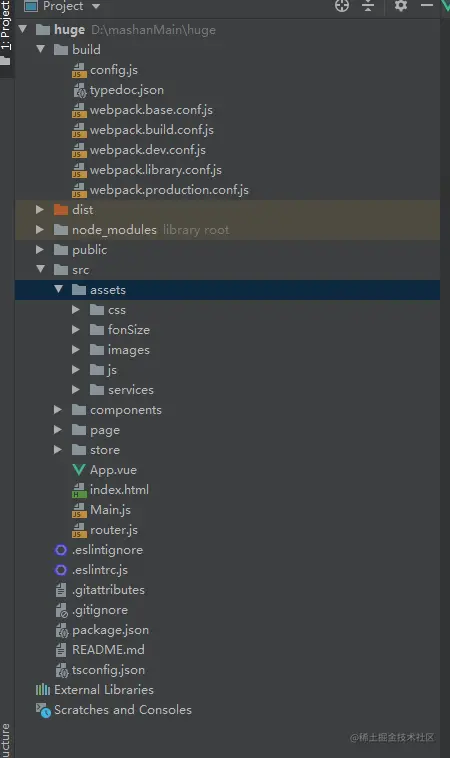Expand the components folder arrow

pyautogui.click(x=58, y=409)
